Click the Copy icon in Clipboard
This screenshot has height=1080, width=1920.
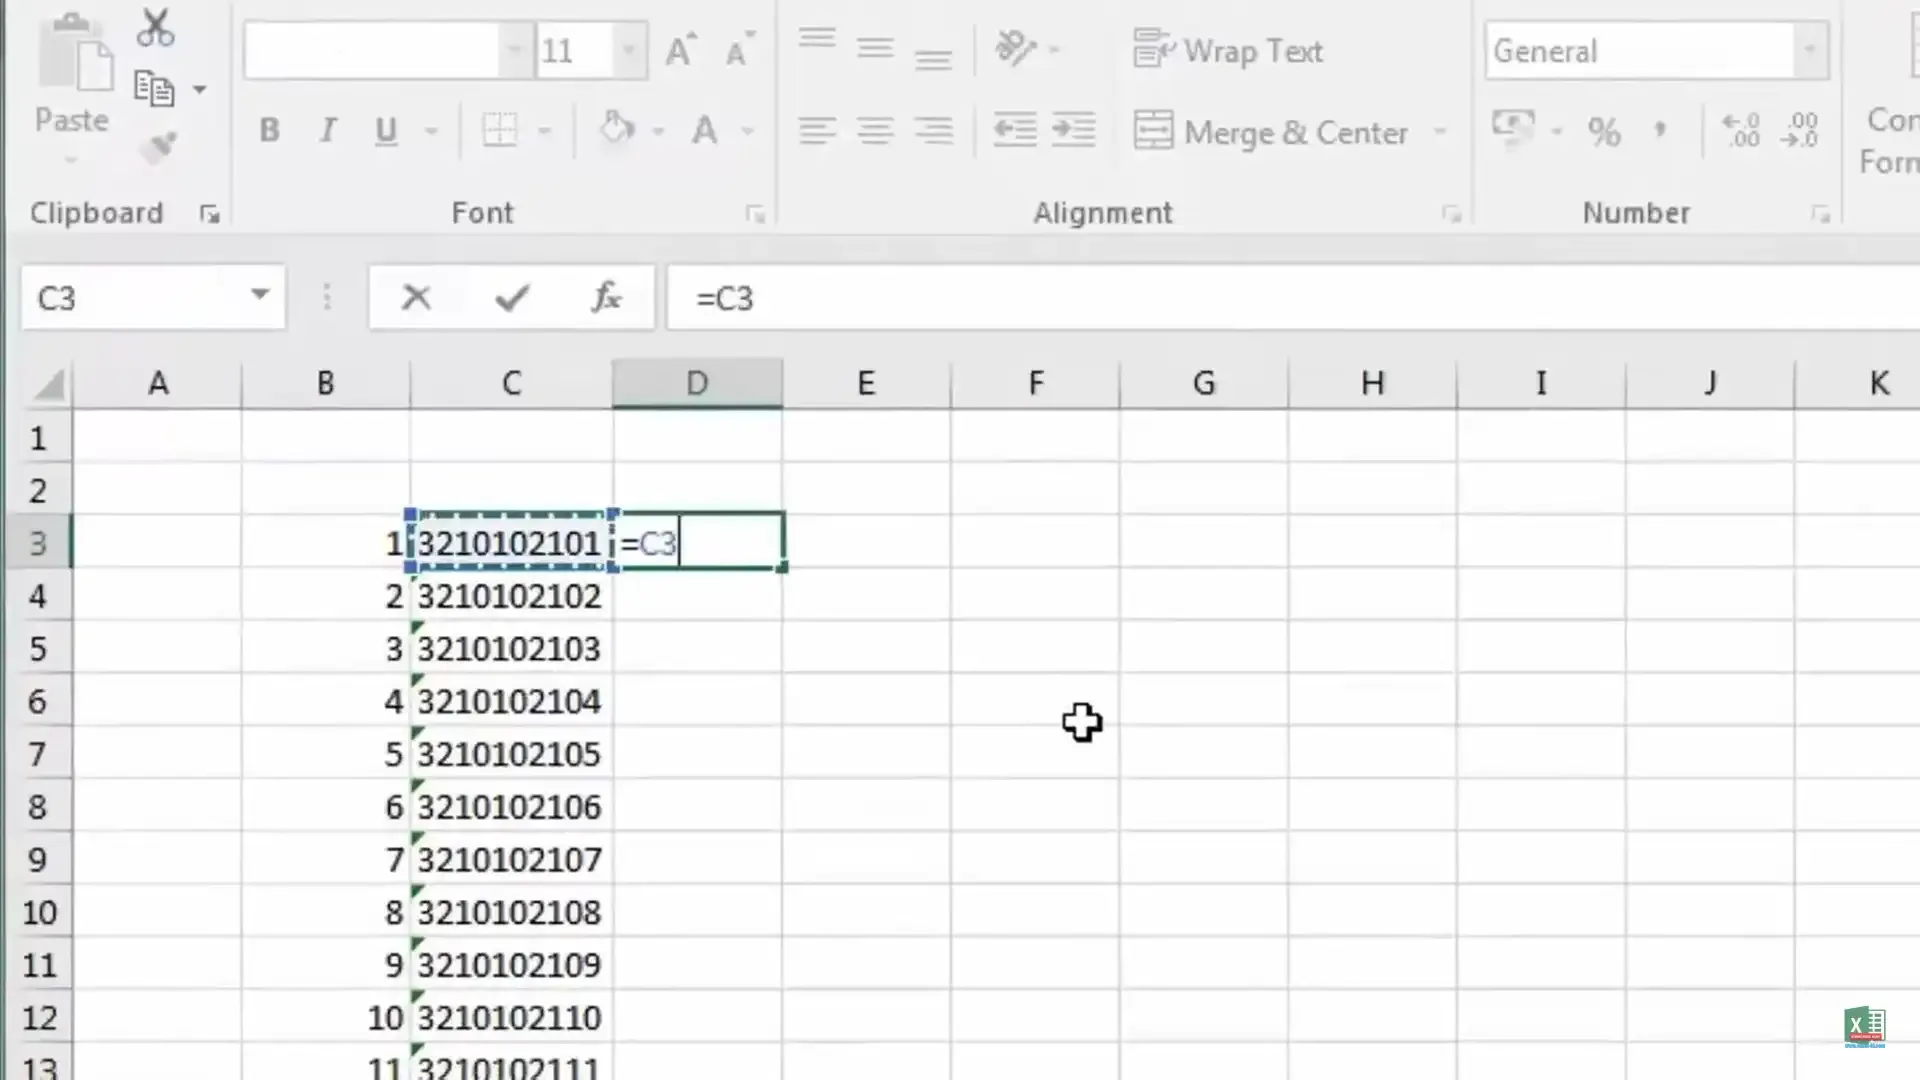tap(154, 89)
